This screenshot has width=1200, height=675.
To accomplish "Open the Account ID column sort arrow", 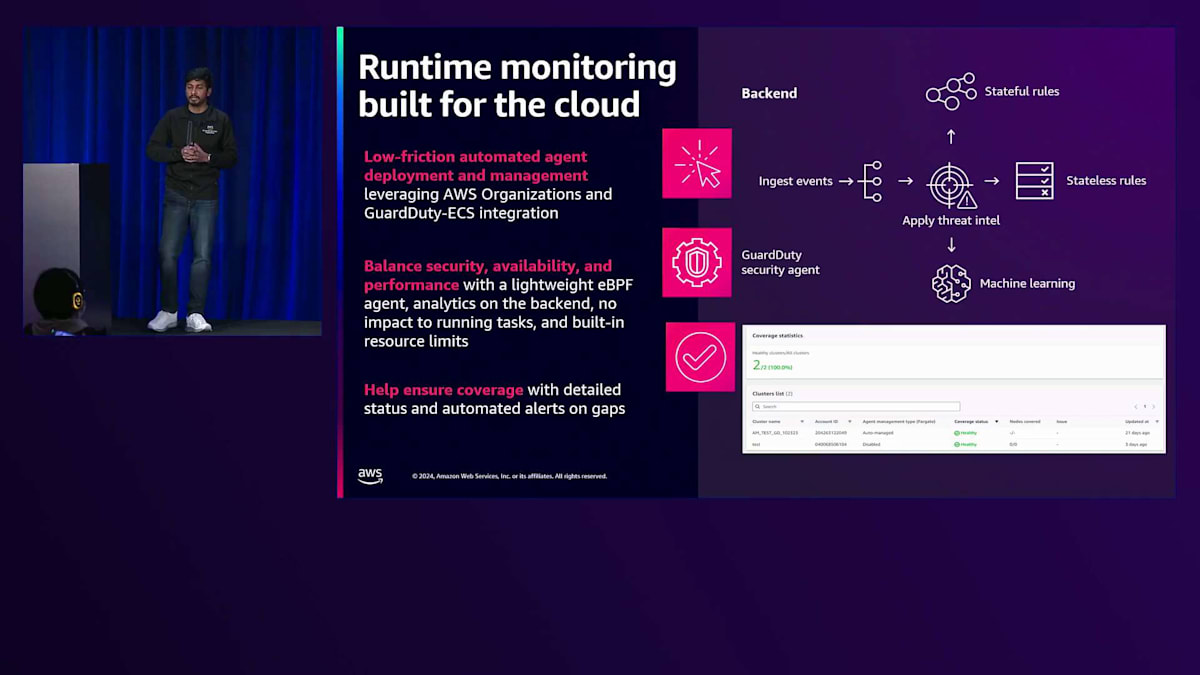I will pos(850,421).
